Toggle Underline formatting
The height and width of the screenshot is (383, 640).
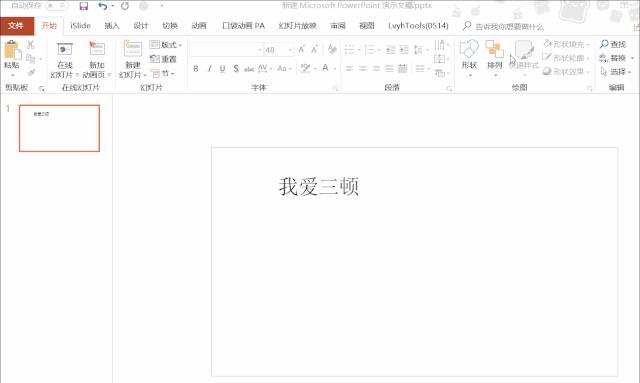pos(222,69)
